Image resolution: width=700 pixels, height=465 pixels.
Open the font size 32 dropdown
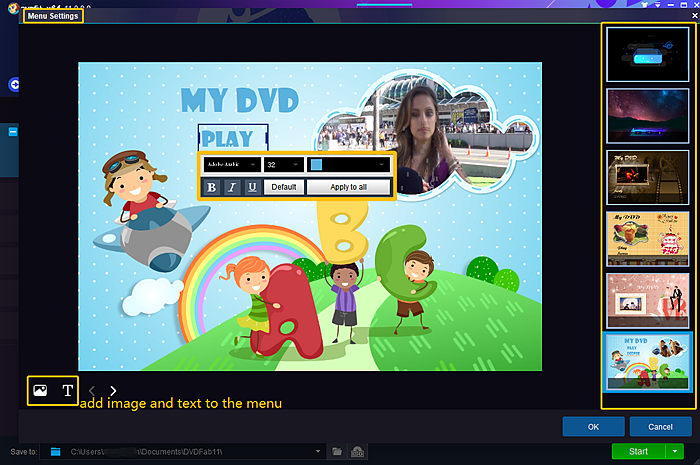coord(284,164)
